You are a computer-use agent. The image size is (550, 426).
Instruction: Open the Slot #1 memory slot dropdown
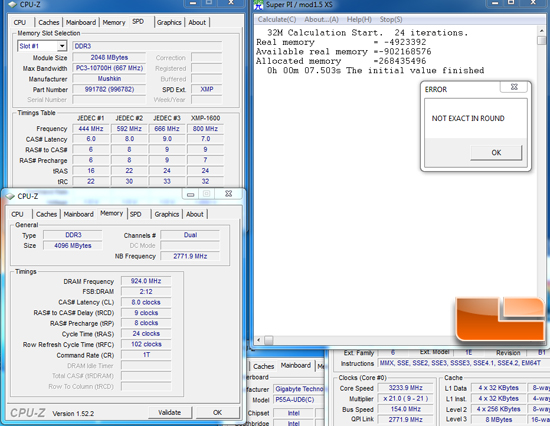click(62, 46)
